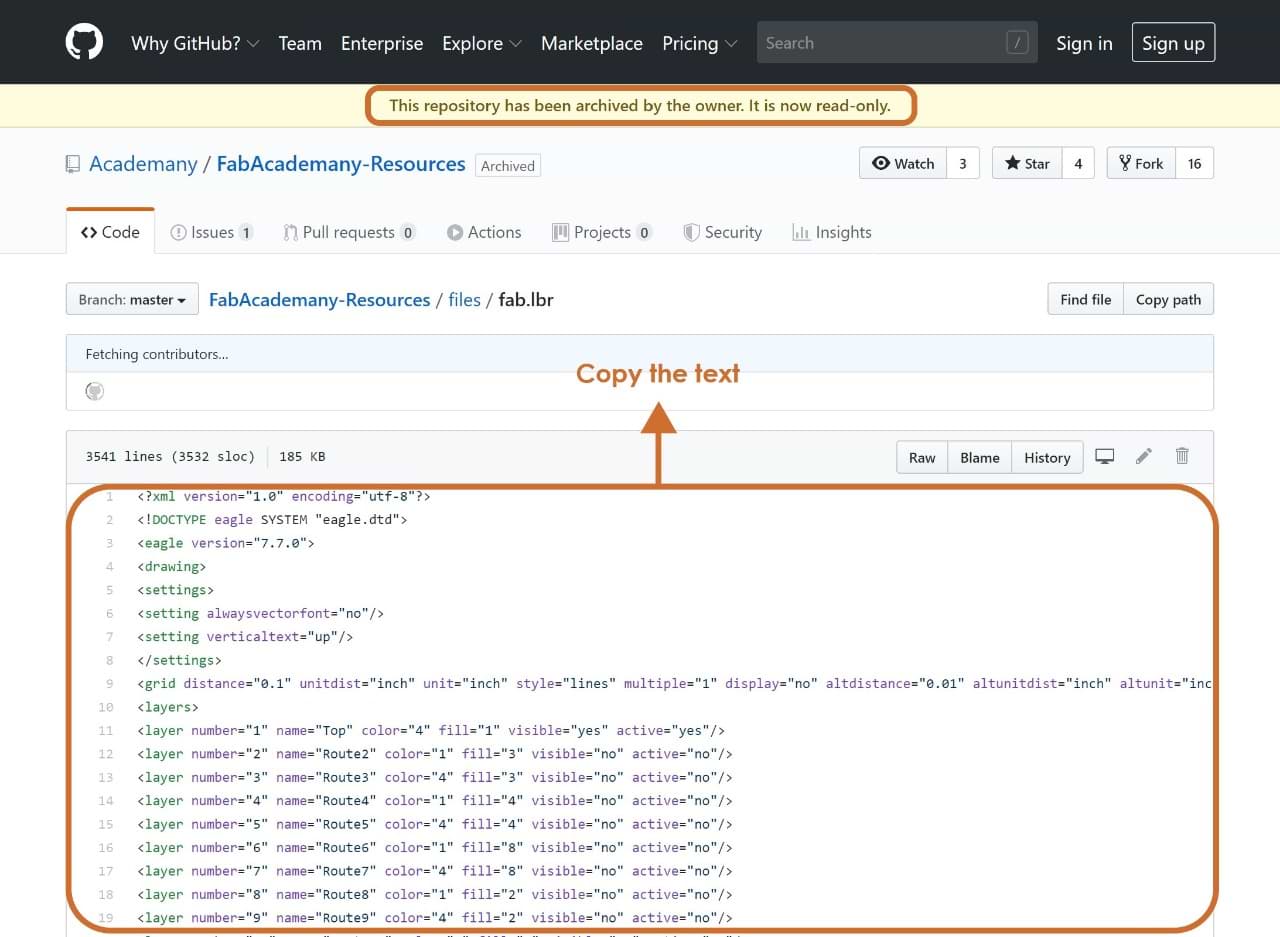Select line number 19 of the file
Screen dimensions: 1280x937
(x=106, y=917)
